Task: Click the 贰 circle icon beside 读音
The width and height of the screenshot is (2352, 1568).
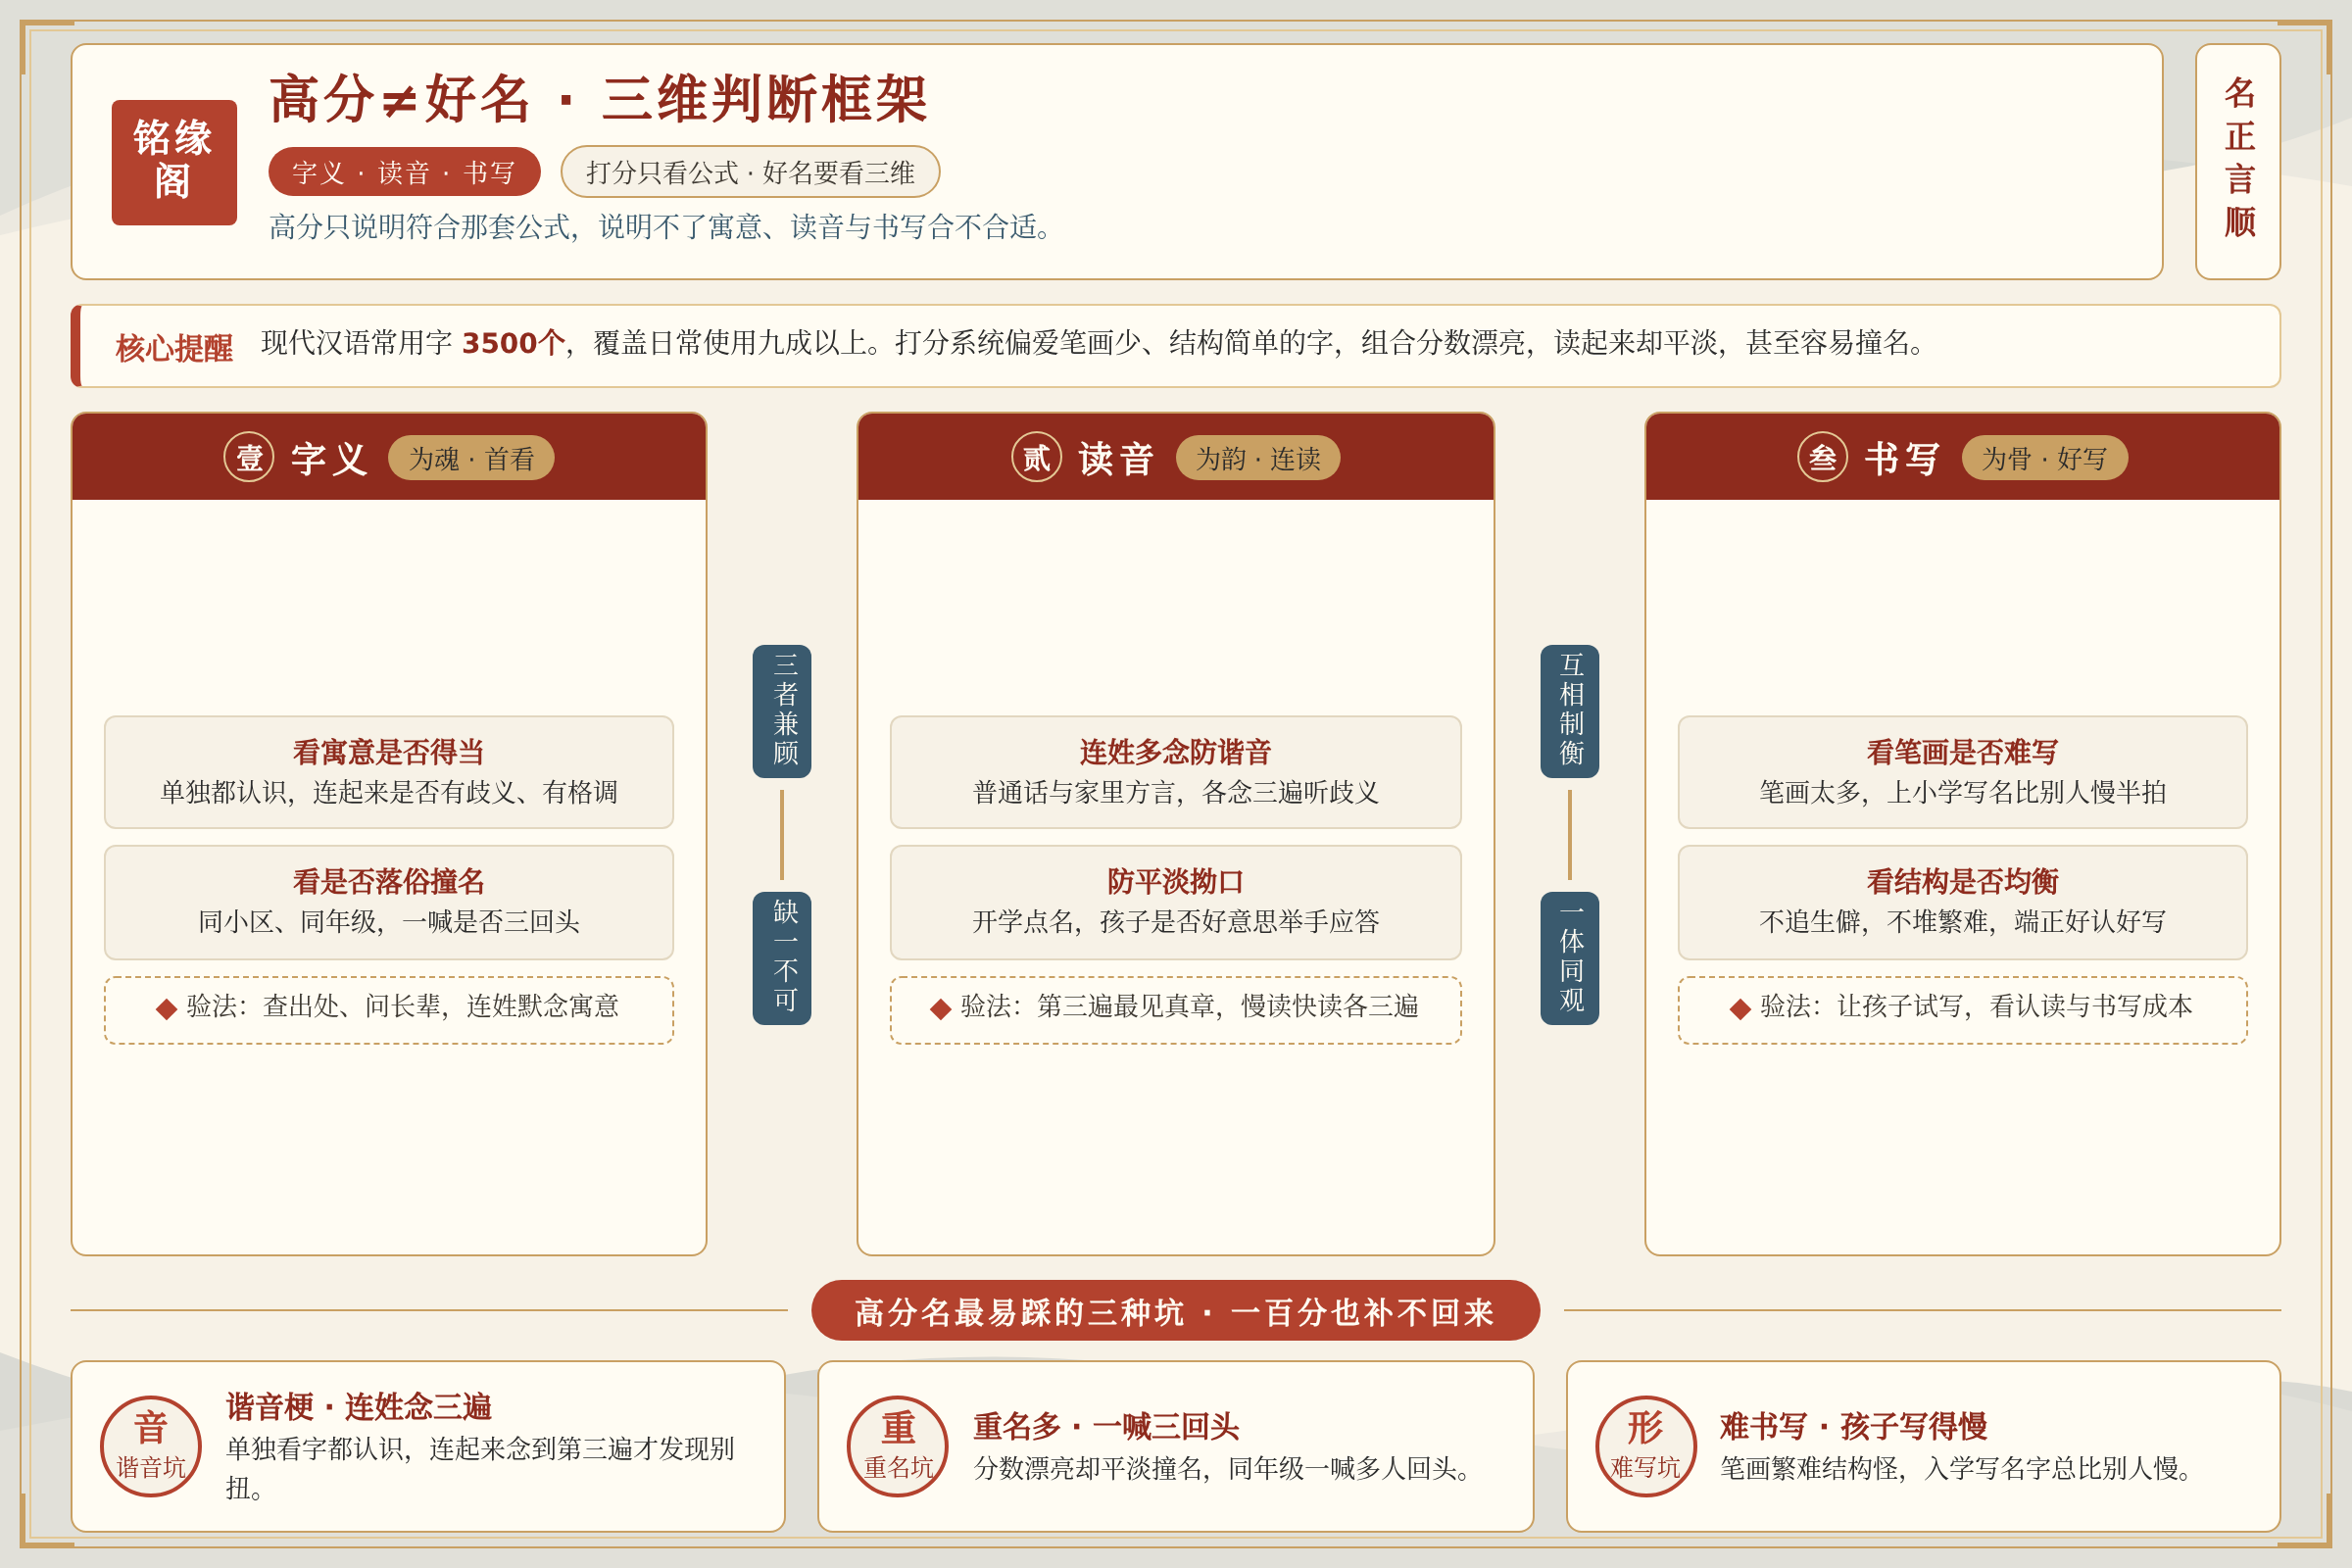Action: pyautogui.click(x=1036, y=457)
